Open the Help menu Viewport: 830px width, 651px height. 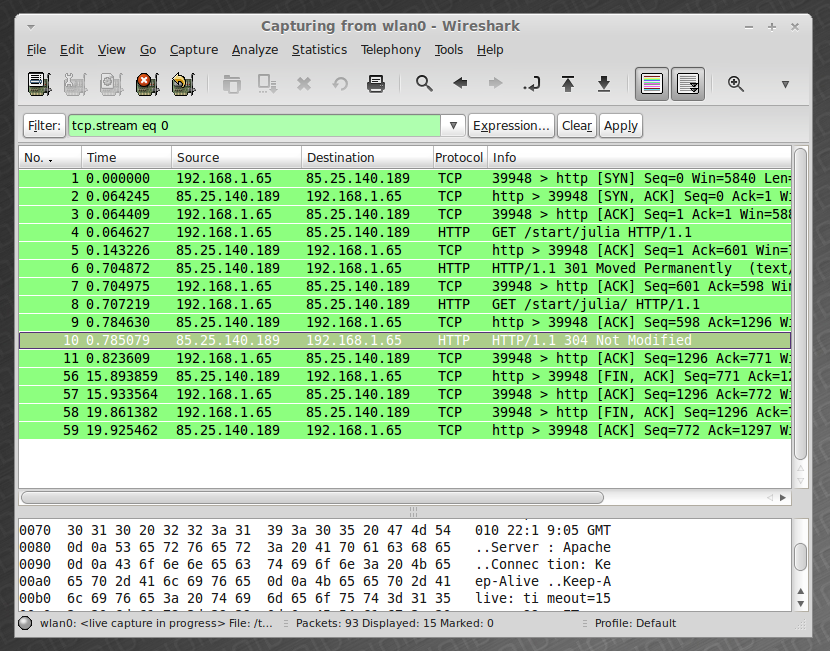coord(490,50)
